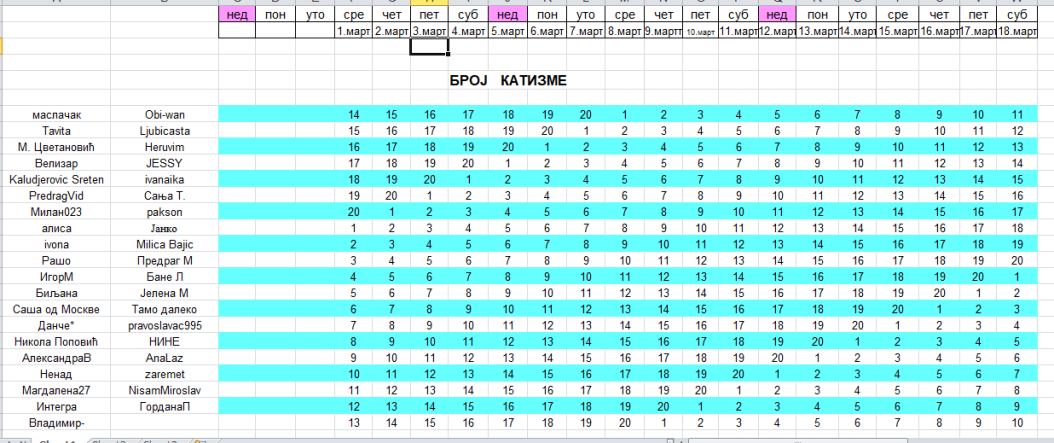1054x443 pixels.
Task: Select the пет header above 17.март
Action: click(x=978, y=14)
